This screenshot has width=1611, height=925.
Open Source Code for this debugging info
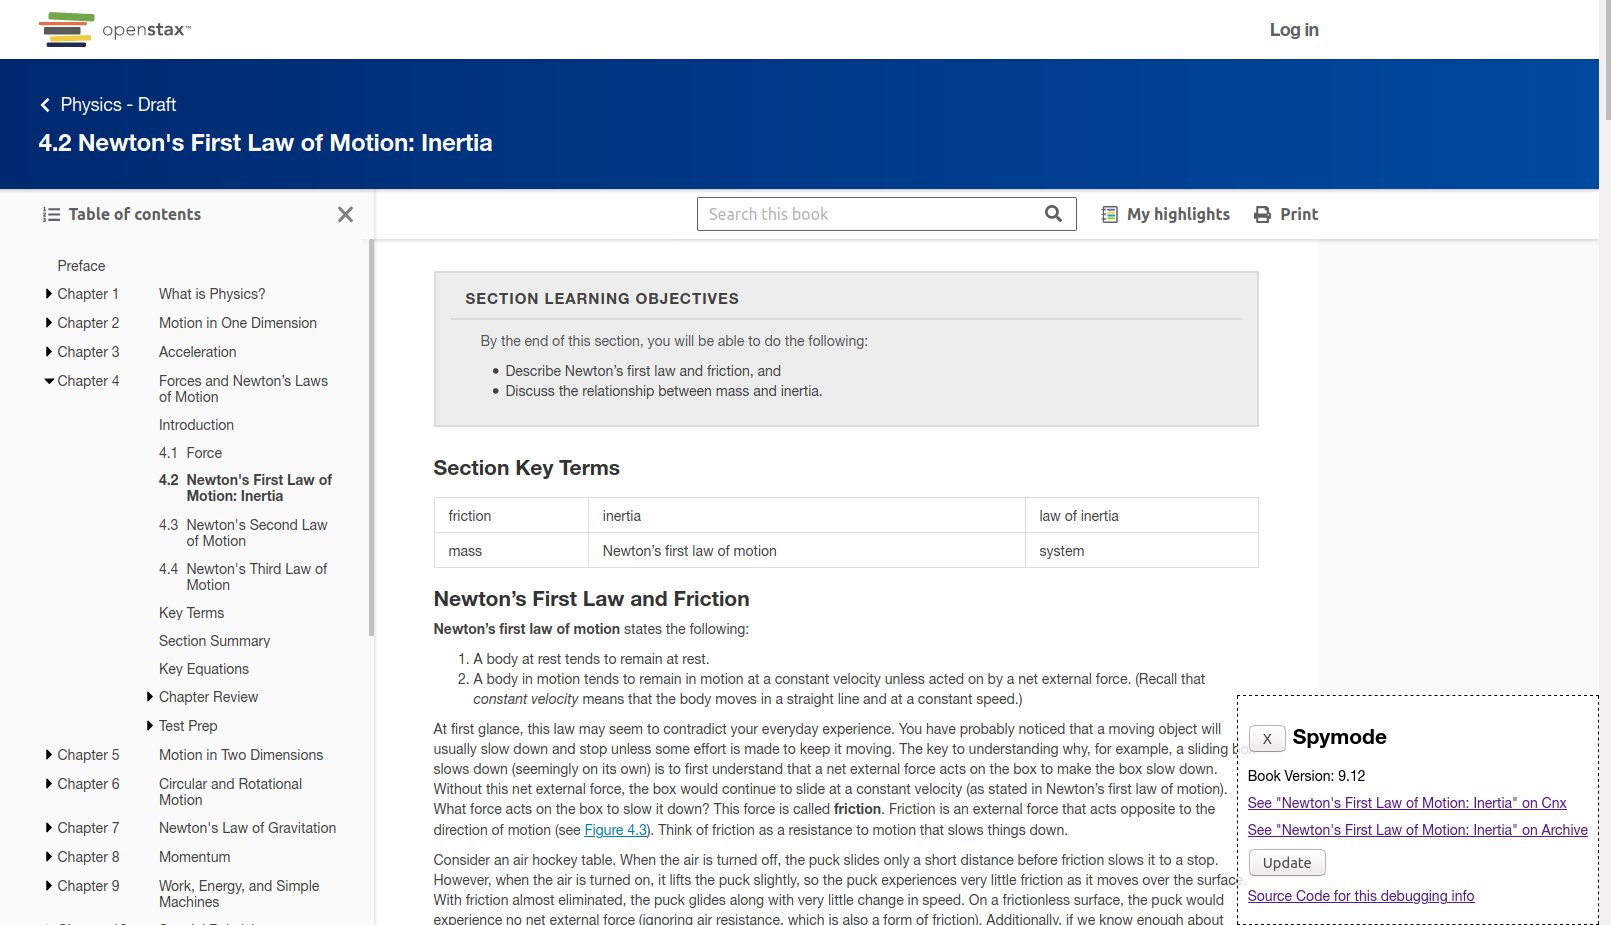point(1360,895)
